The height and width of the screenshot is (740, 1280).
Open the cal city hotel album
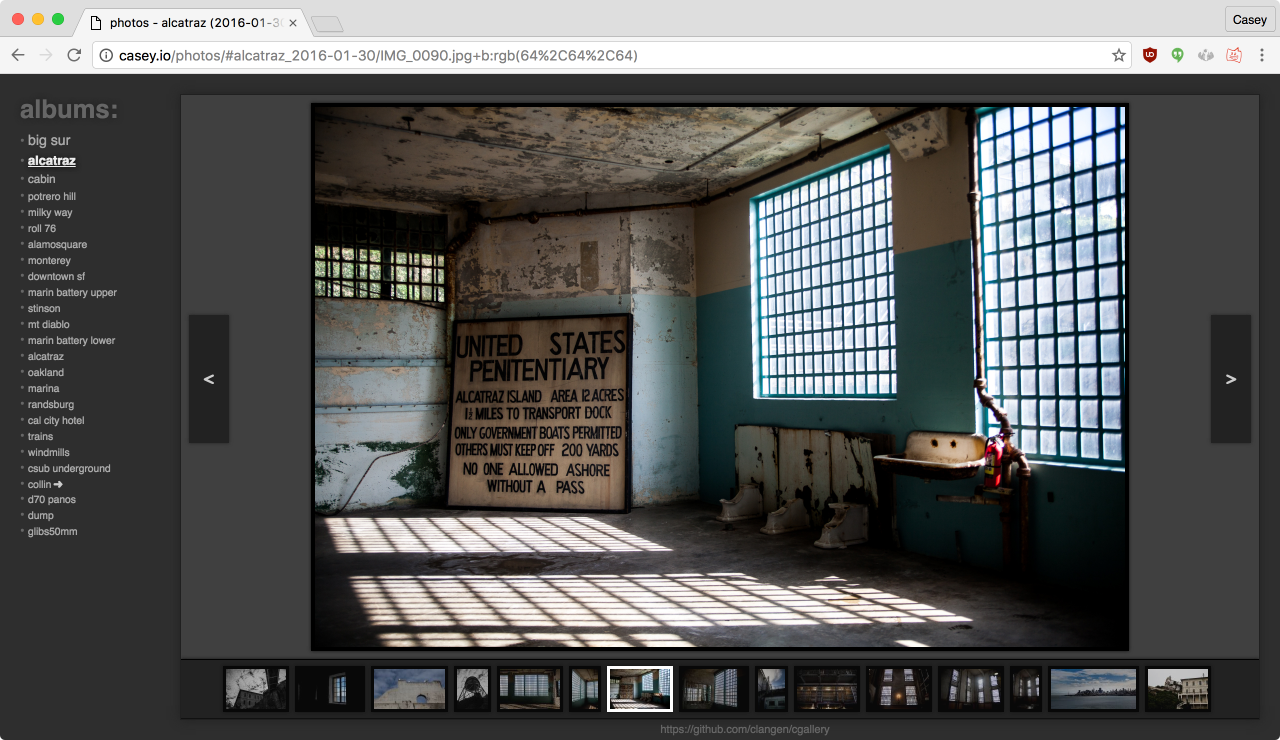56,420
